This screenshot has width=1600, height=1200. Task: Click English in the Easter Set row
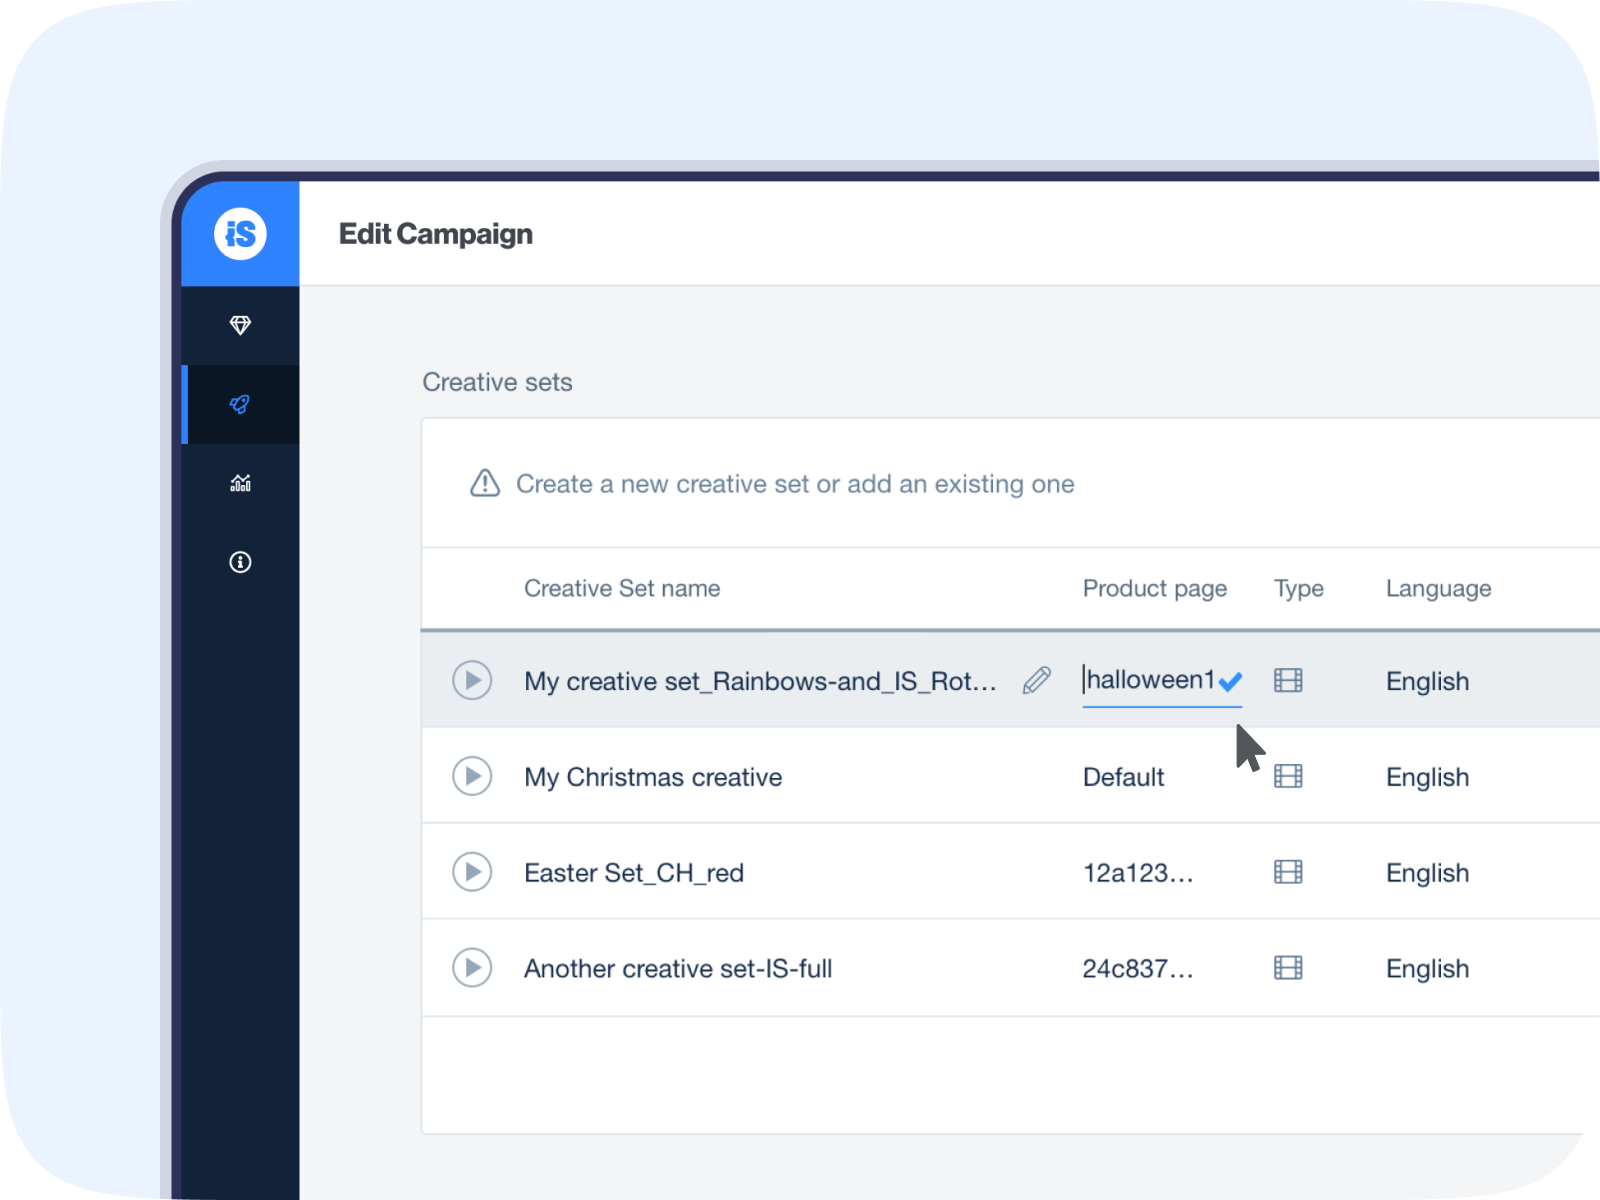click(1427, 873)
